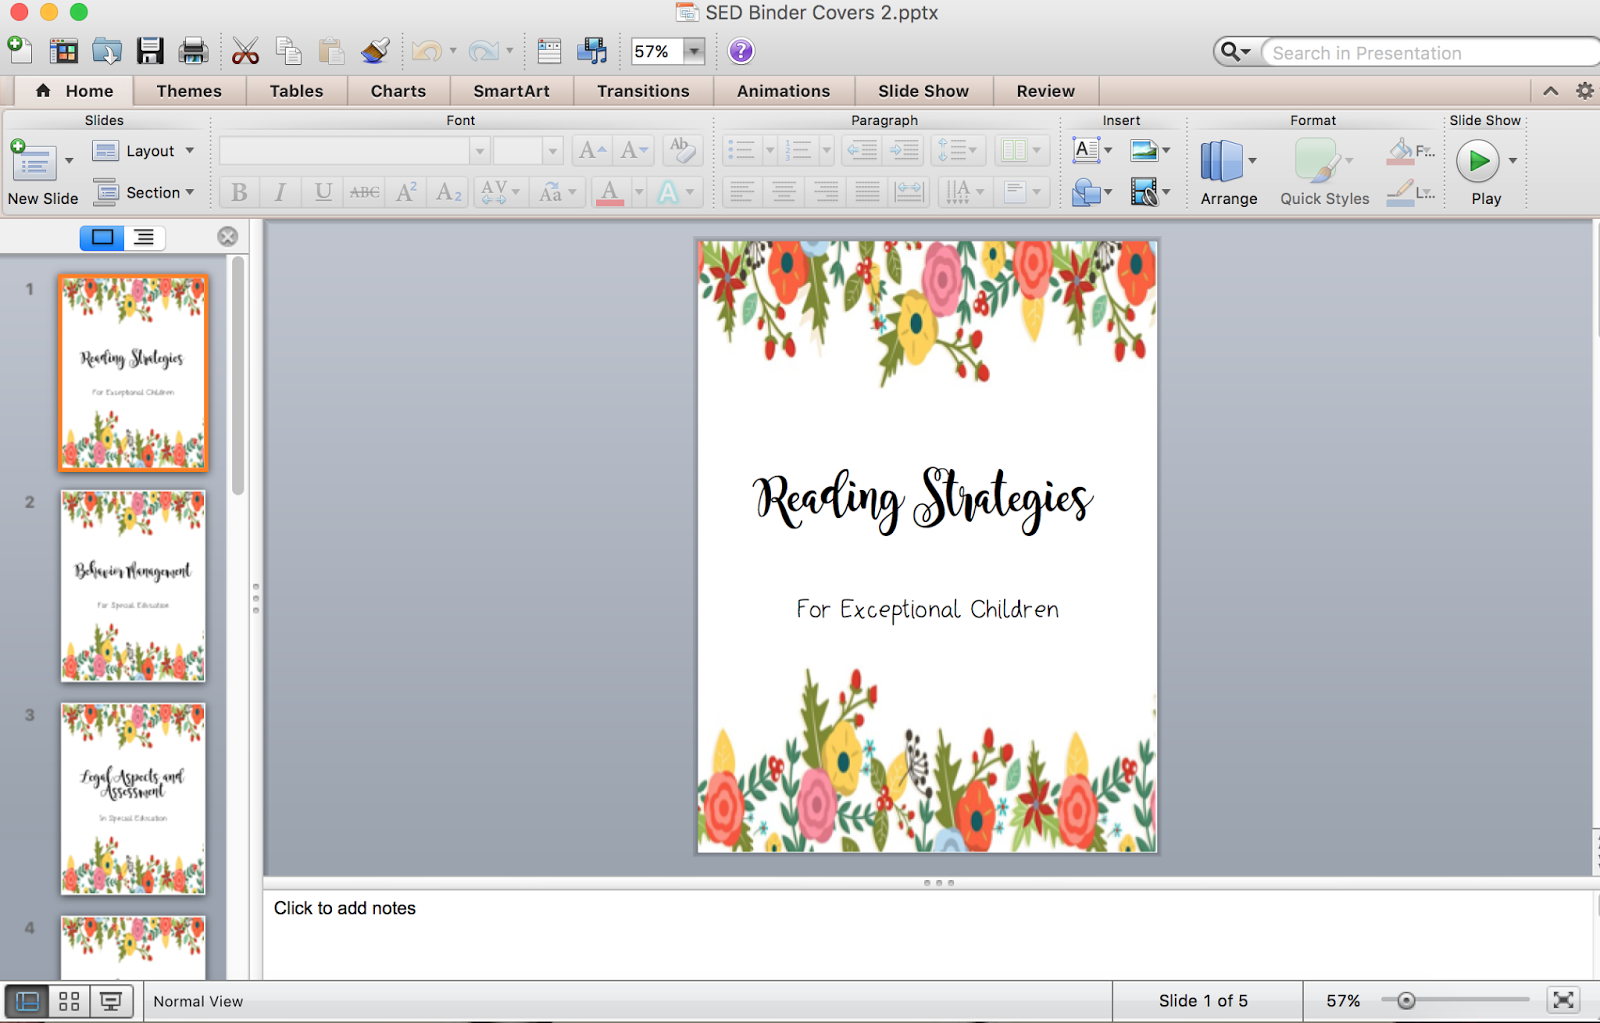Redo the last undone action
The image size is (1600, 1023).
point(484,51)
